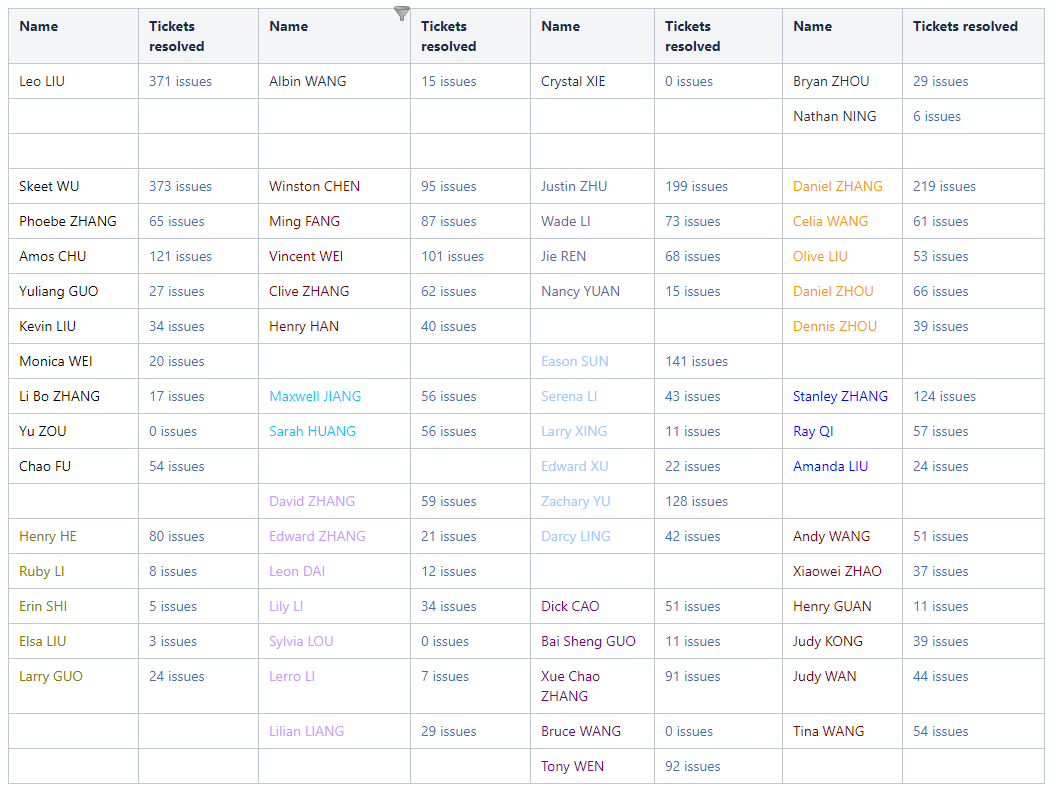Open the 128 issues link for Zachary YU

click(696, 501)
